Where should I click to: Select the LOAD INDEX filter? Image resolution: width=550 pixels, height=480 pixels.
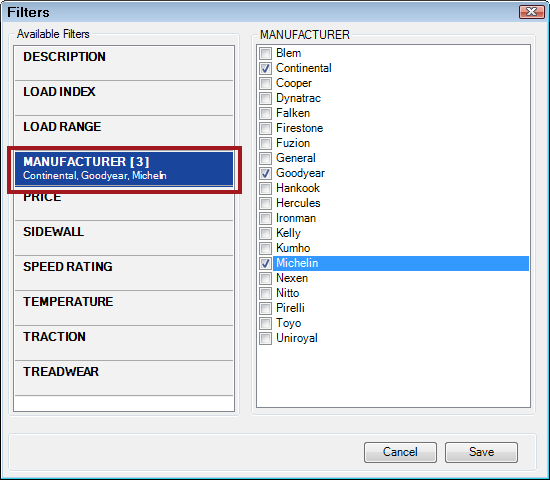pyautogui.click(x=124, y=98)
